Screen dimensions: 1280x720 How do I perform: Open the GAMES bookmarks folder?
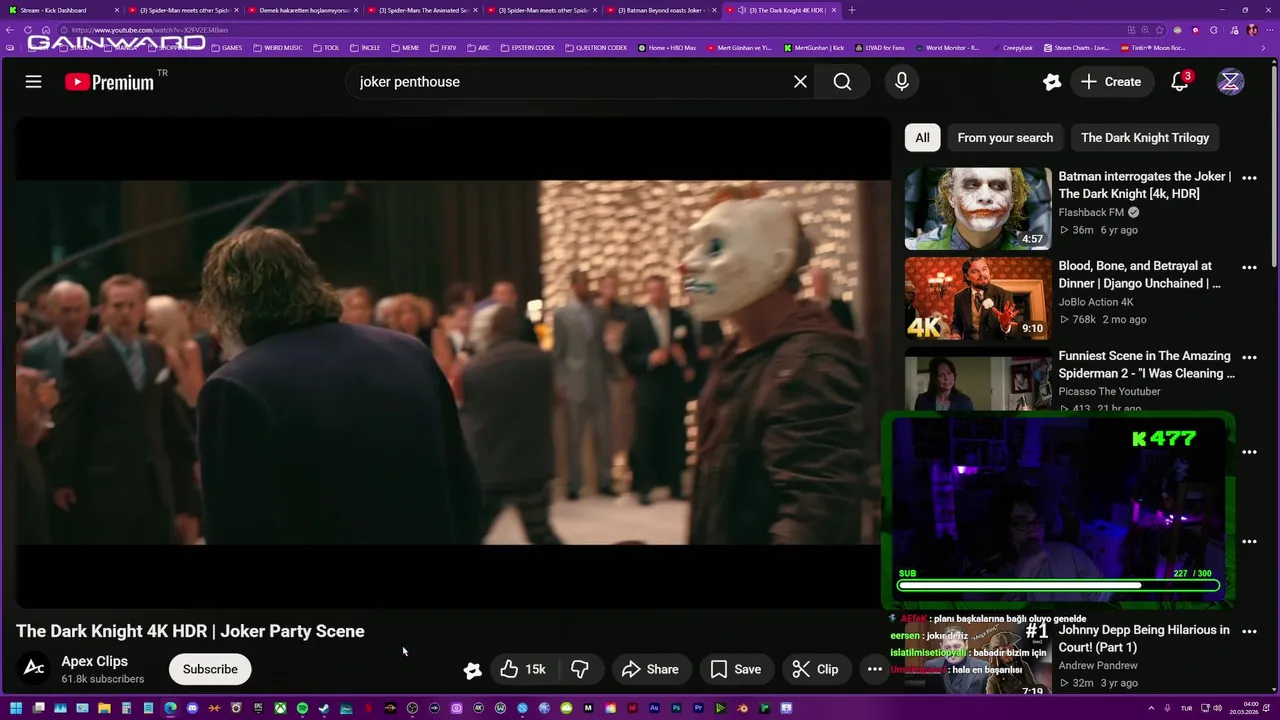coord(226,48)
